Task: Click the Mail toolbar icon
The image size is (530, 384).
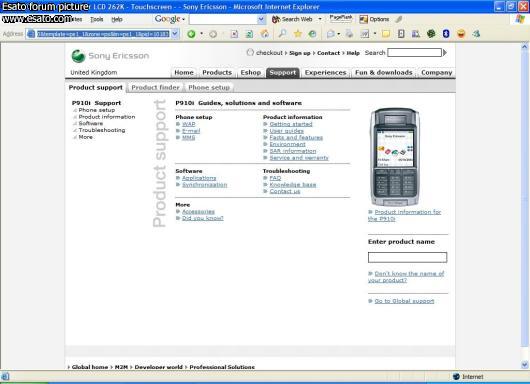Action: [x=331, y=34]
